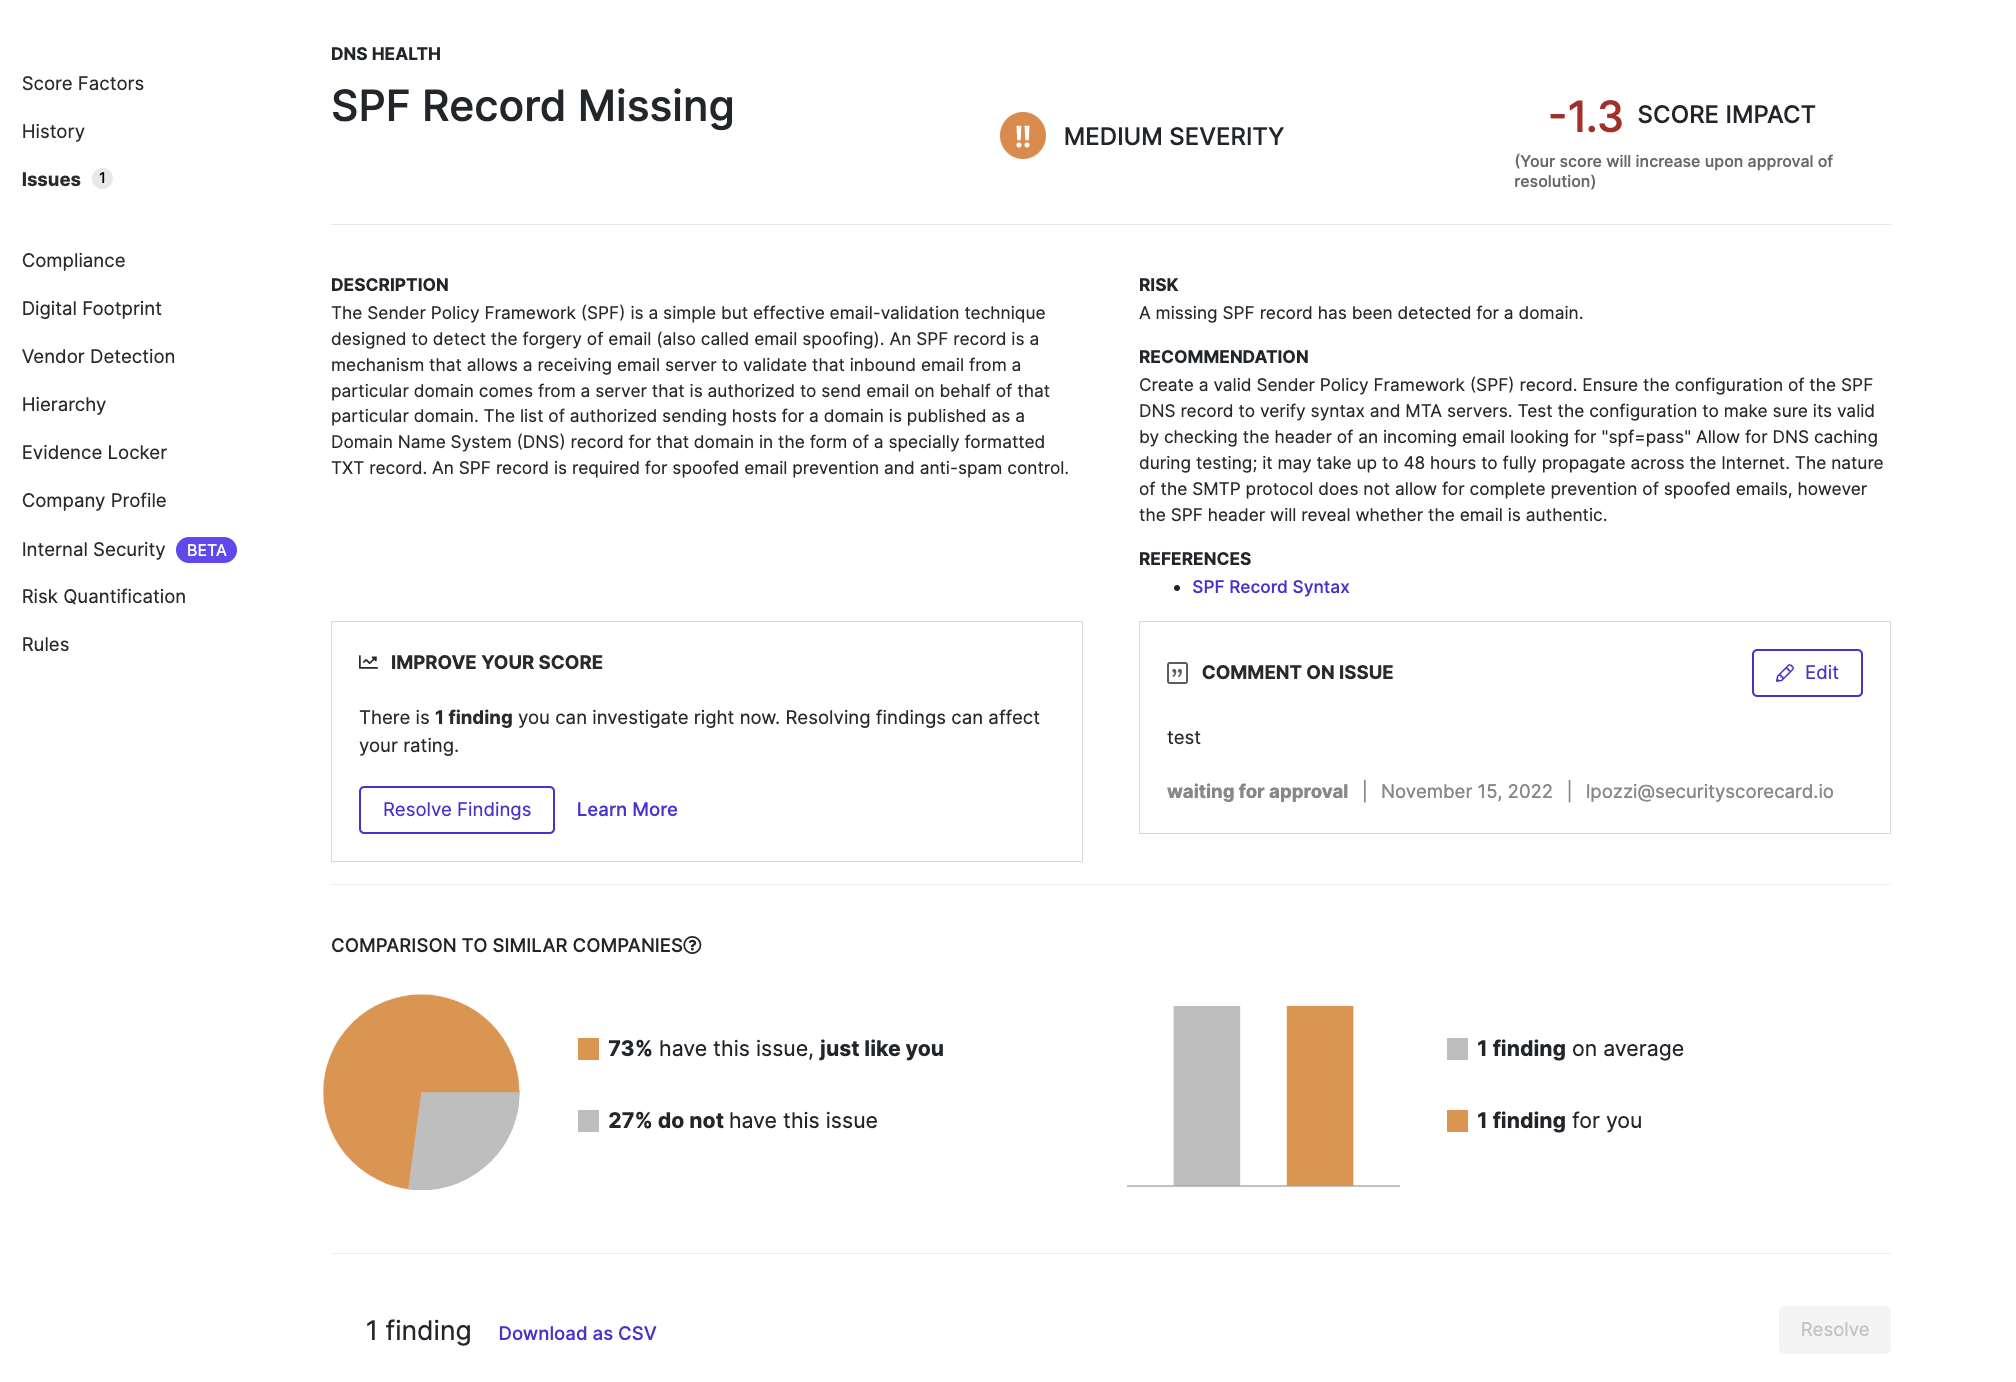Screen dimensions: 2016x1382
Task: Click the line-chart icon beside Improve Your Score
Action: 368,661
